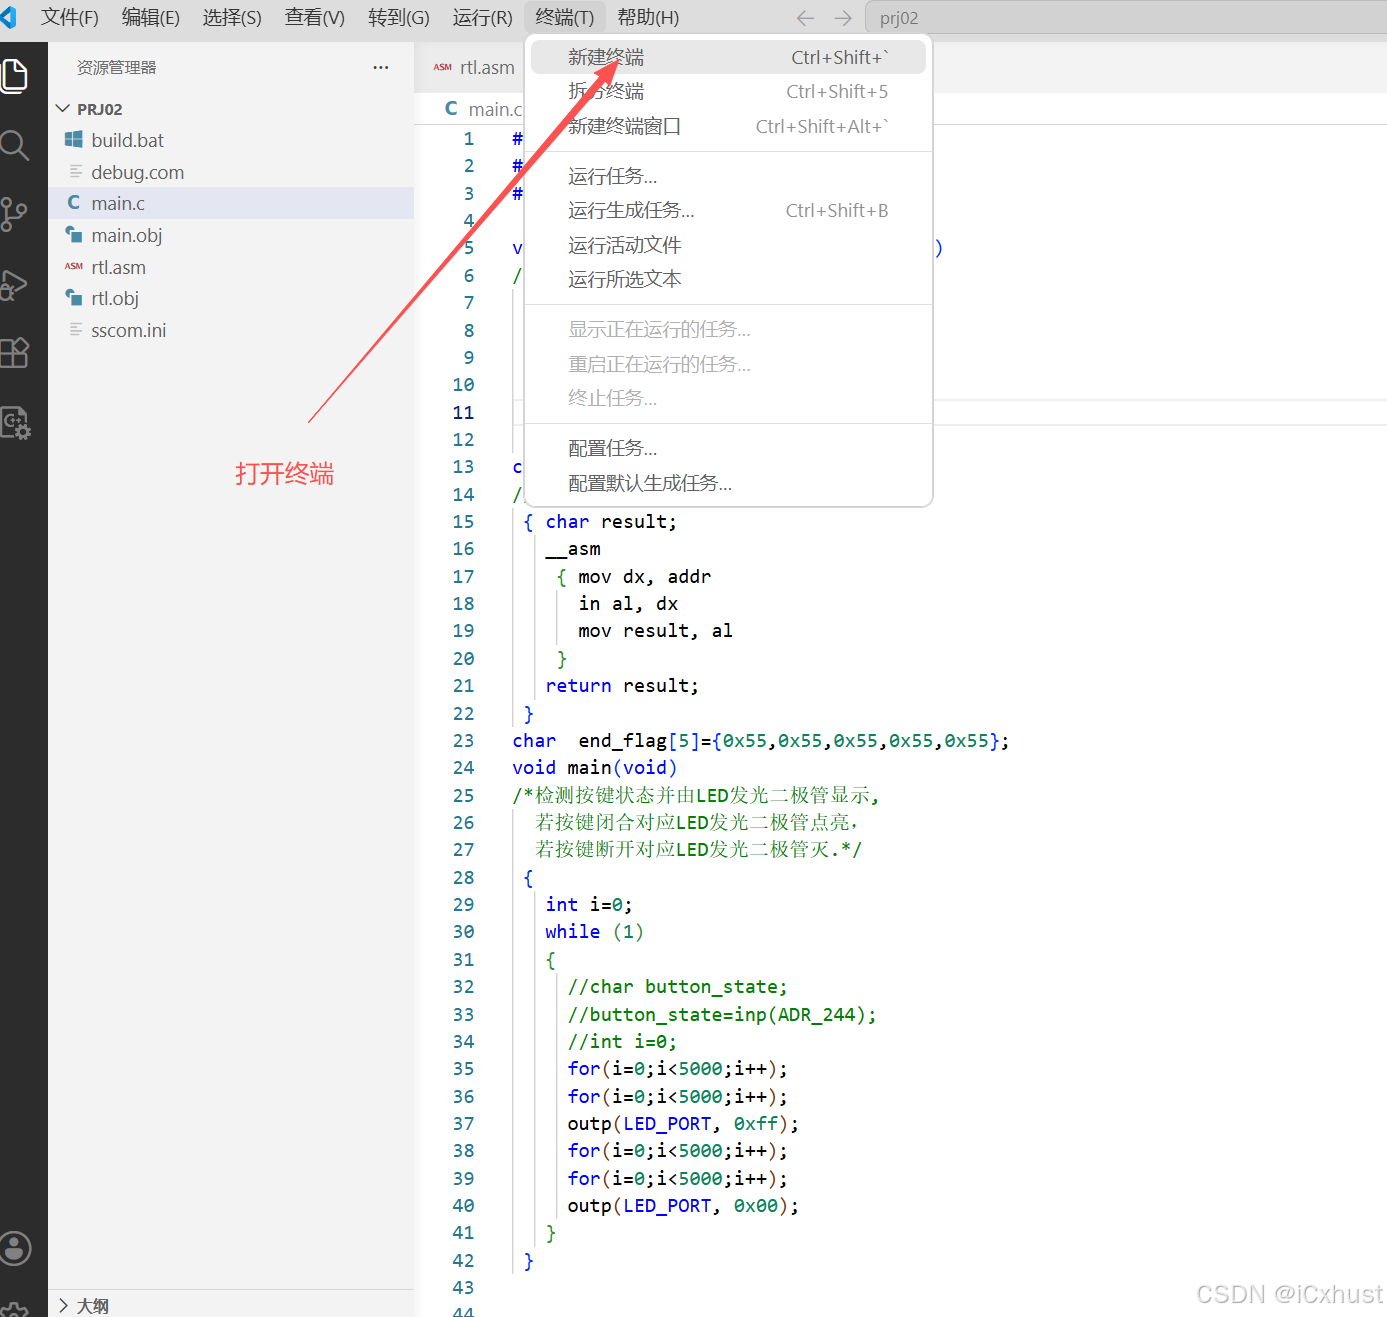Choose 配置任务... from the menu

728,448
